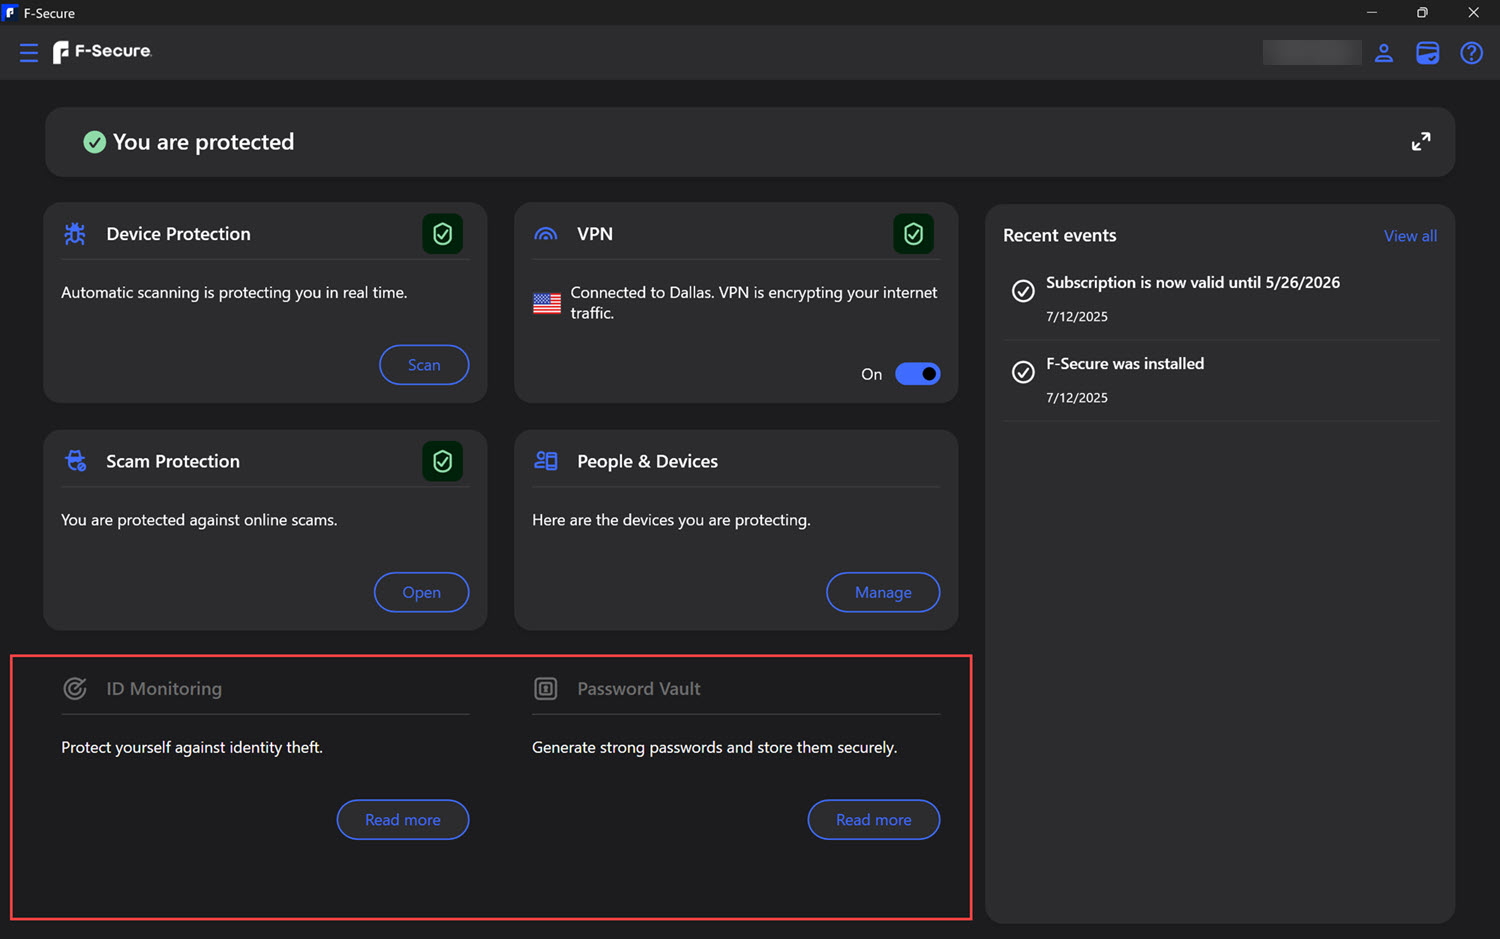Click the People & Devices icon
Screen dimensions: 1500x939
click(x=546, y=461)
